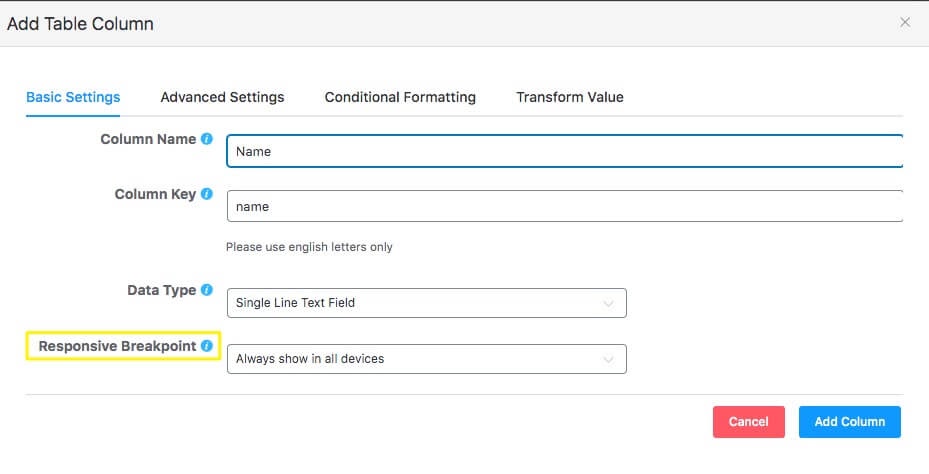Open the Data Type dropdown
Screen dimensions: 929x474
tap(427, 303)
